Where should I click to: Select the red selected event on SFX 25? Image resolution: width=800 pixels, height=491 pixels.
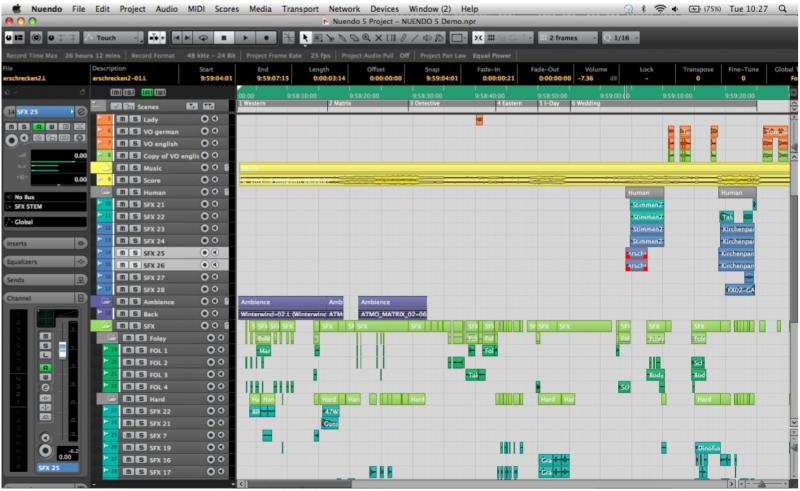636,253
